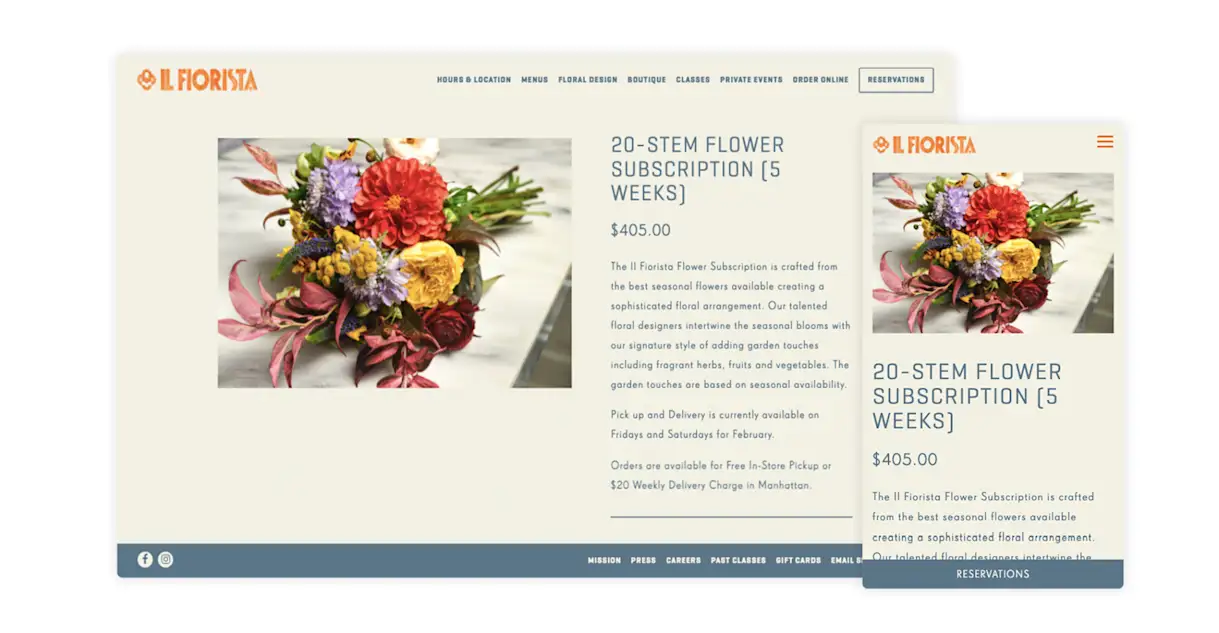This screenshot has height=633, width=1219.
Task: Open the mobile hamburger menu icon
Action: tap(1105, 142)
